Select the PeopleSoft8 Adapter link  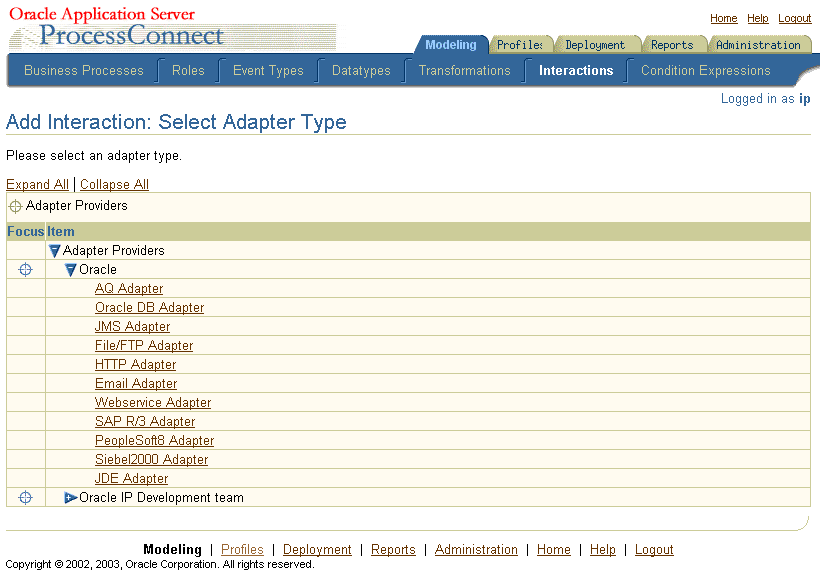(155, 441)
